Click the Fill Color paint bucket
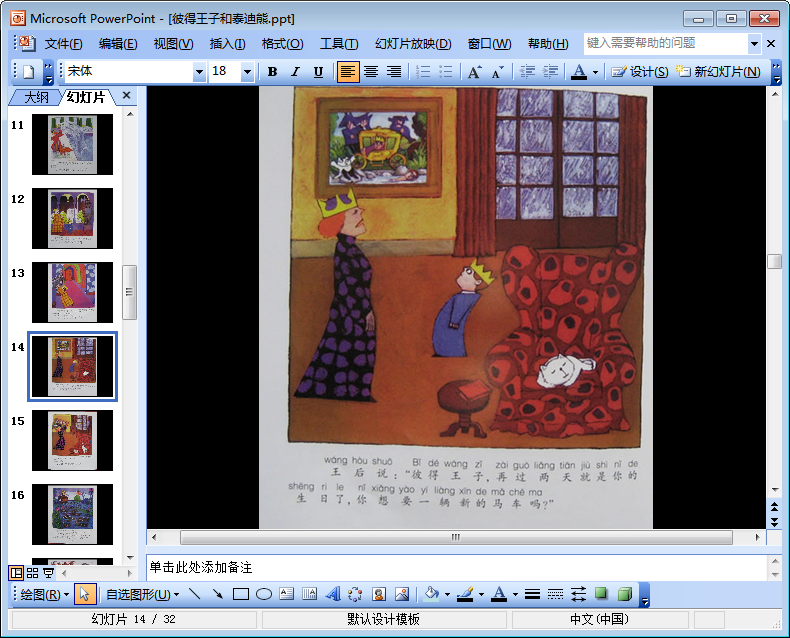Viewport: 790px width, 638px height. pyautogui.click(x=432, y=595)
